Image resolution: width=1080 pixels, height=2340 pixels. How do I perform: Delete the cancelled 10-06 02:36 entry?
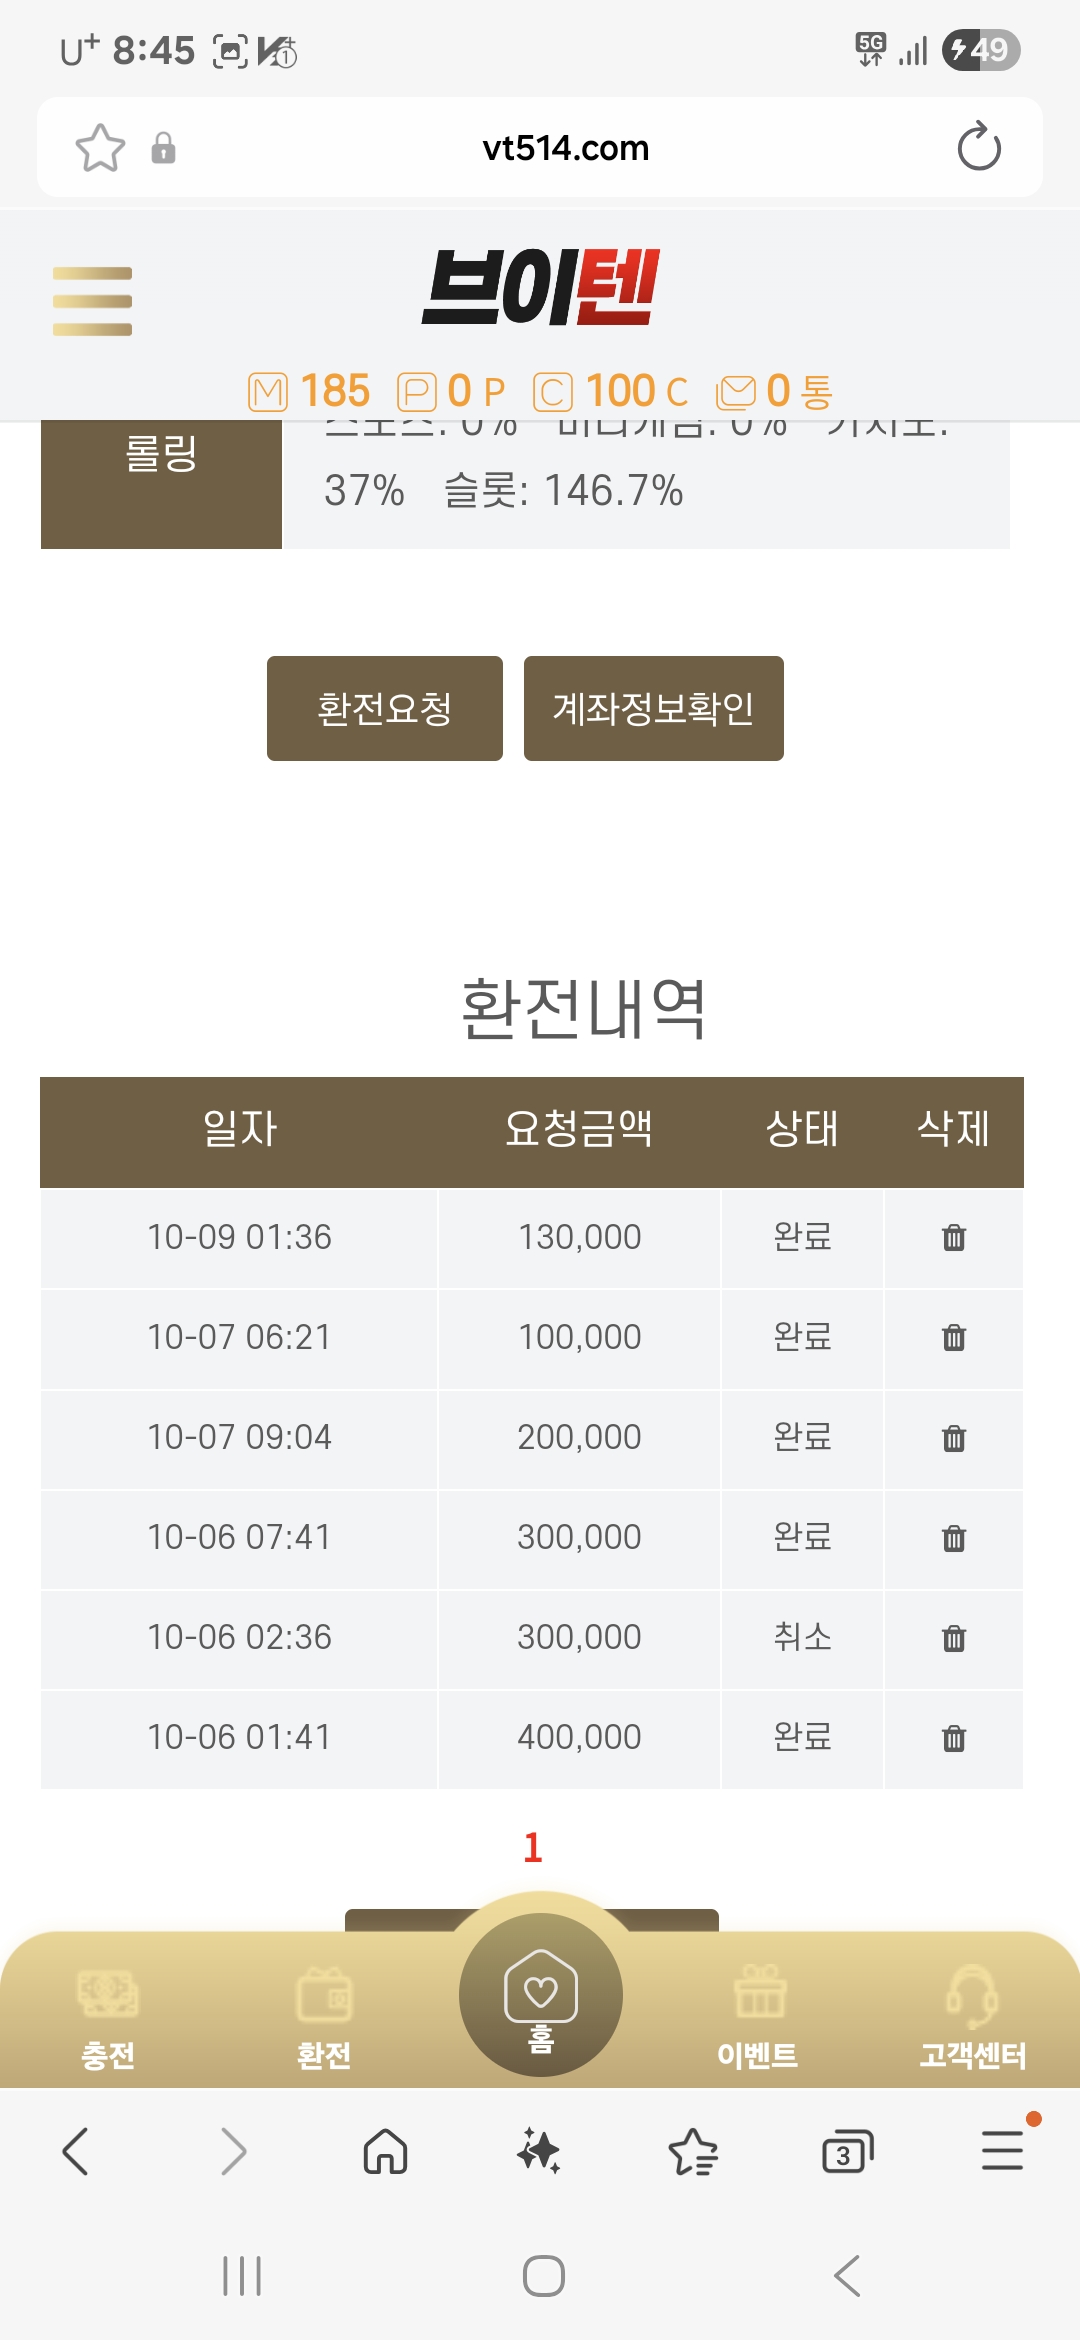tap(954, 1638)
